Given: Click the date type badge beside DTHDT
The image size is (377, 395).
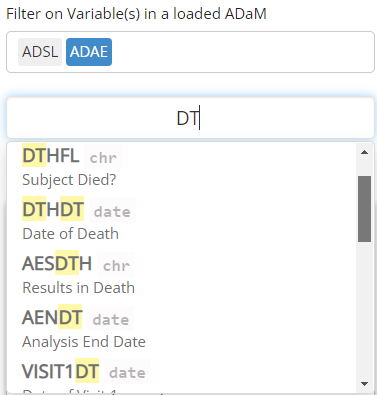Looking at the screenshot, I should 112,211.
